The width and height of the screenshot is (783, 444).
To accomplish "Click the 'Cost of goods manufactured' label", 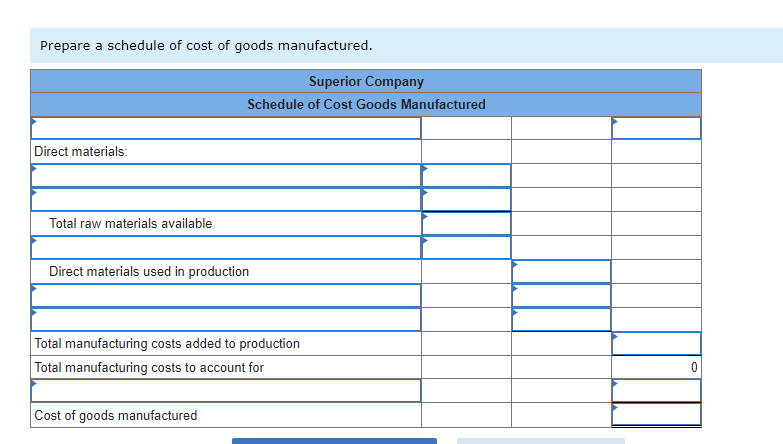I will click(x=115, y=416).
